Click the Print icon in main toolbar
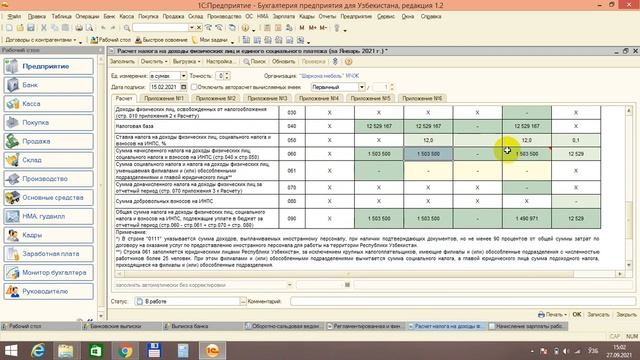Image resolution: width=640 pixels, height=360 pixels. pos(79,28)
